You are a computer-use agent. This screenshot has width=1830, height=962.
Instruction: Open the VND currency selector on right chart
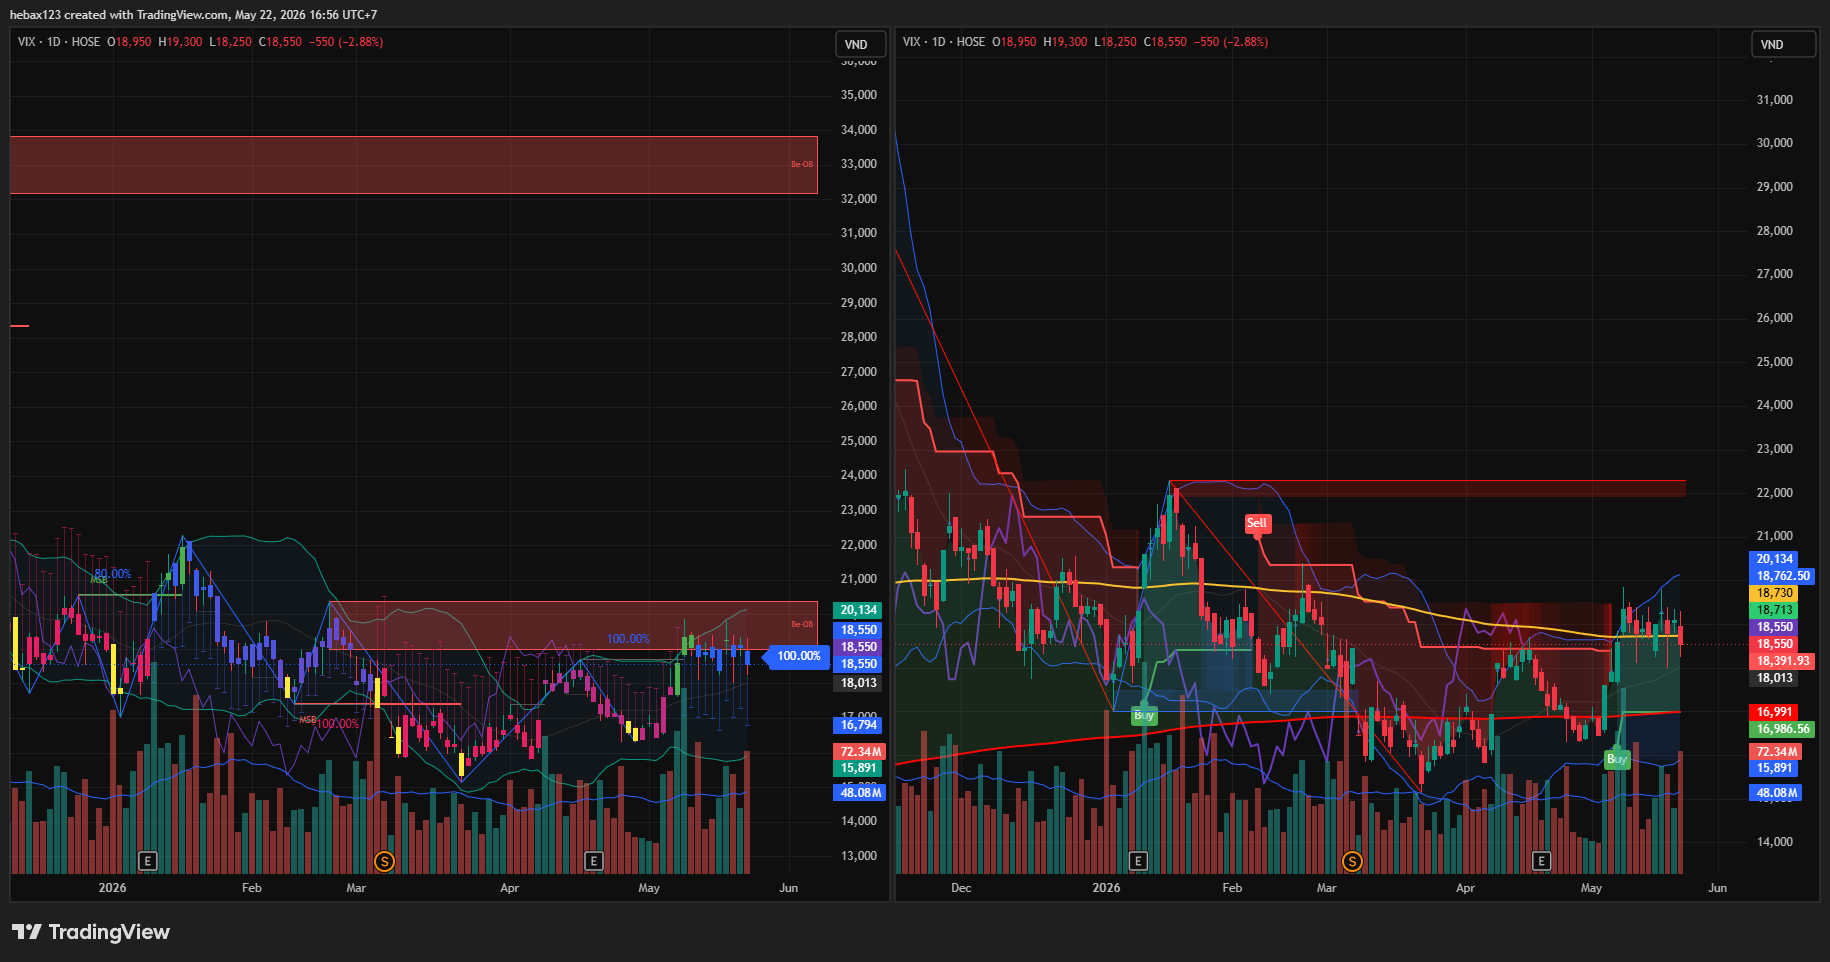[x=1783, y=44]
